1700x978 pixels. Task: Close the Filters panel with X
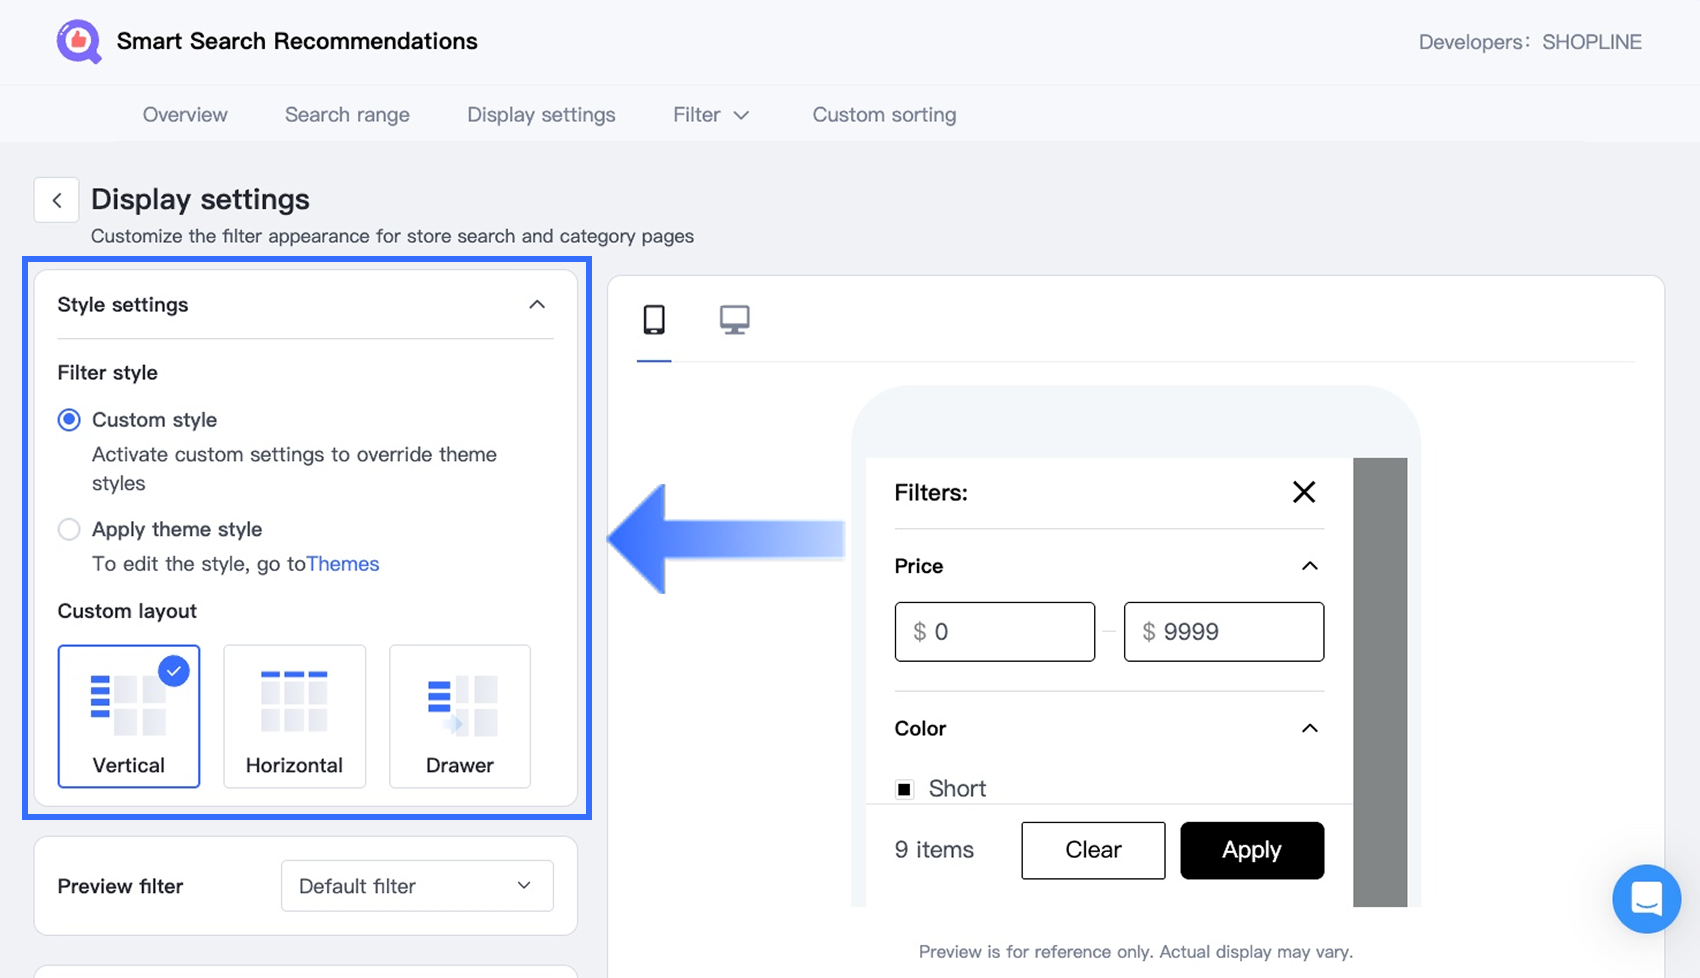(x=1303, y=492)
